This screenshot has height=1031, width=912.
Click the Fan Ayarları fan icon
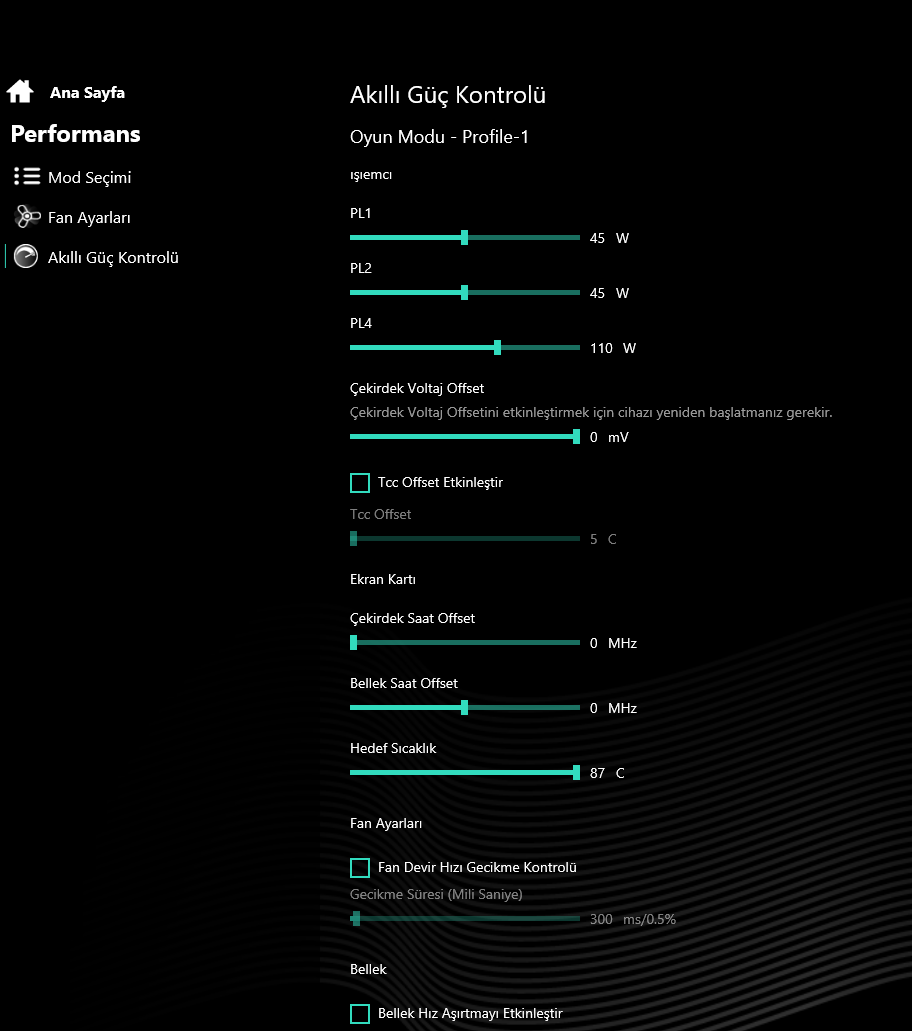click(x=27, y=217)
